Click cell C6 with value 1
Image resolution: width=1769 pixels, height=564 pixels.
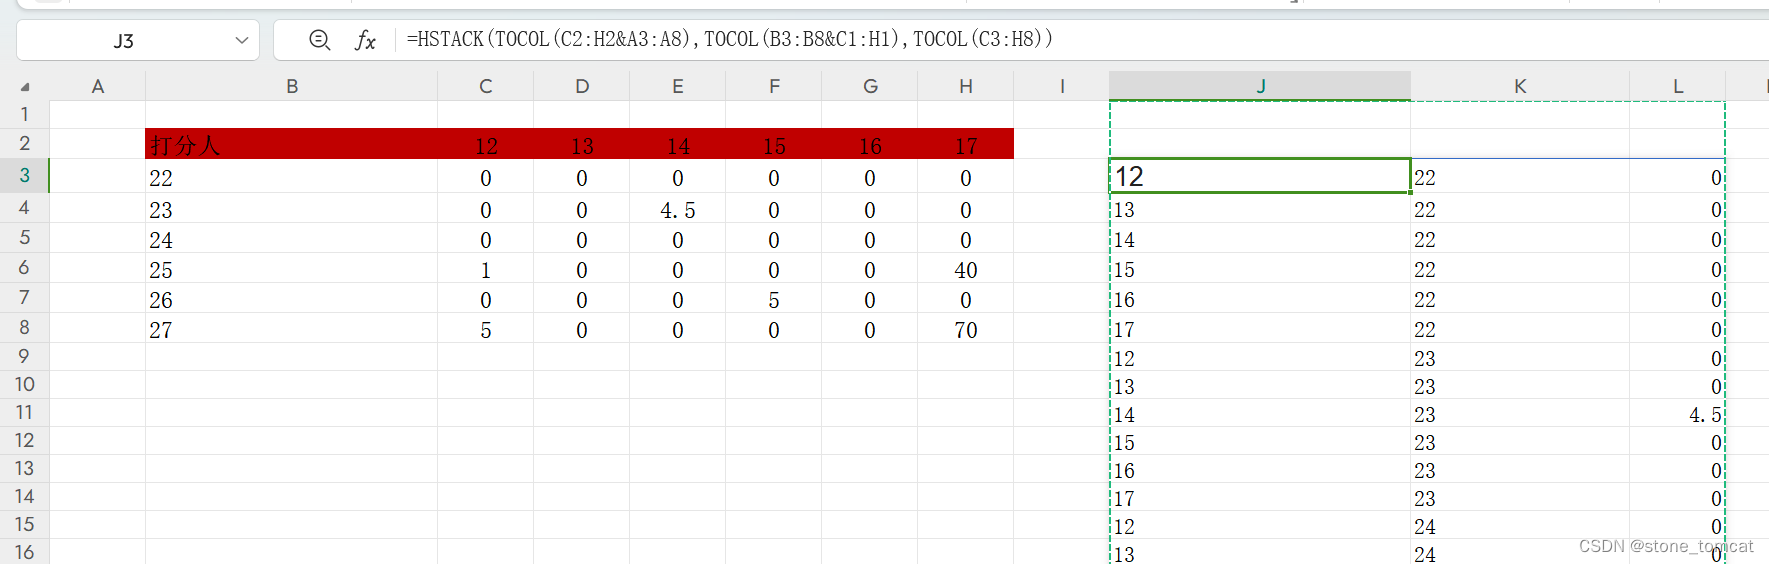pos(486,269)
